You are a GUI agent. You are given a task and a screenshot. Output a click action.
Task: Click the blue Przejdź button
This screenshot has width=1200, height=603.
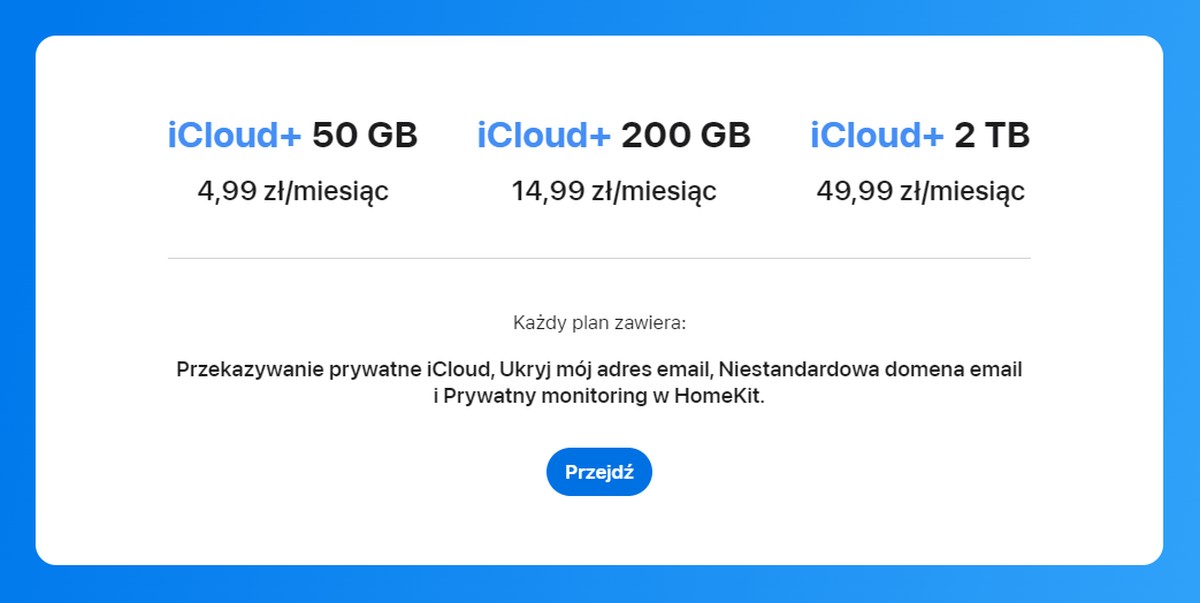tap(599, 472)
